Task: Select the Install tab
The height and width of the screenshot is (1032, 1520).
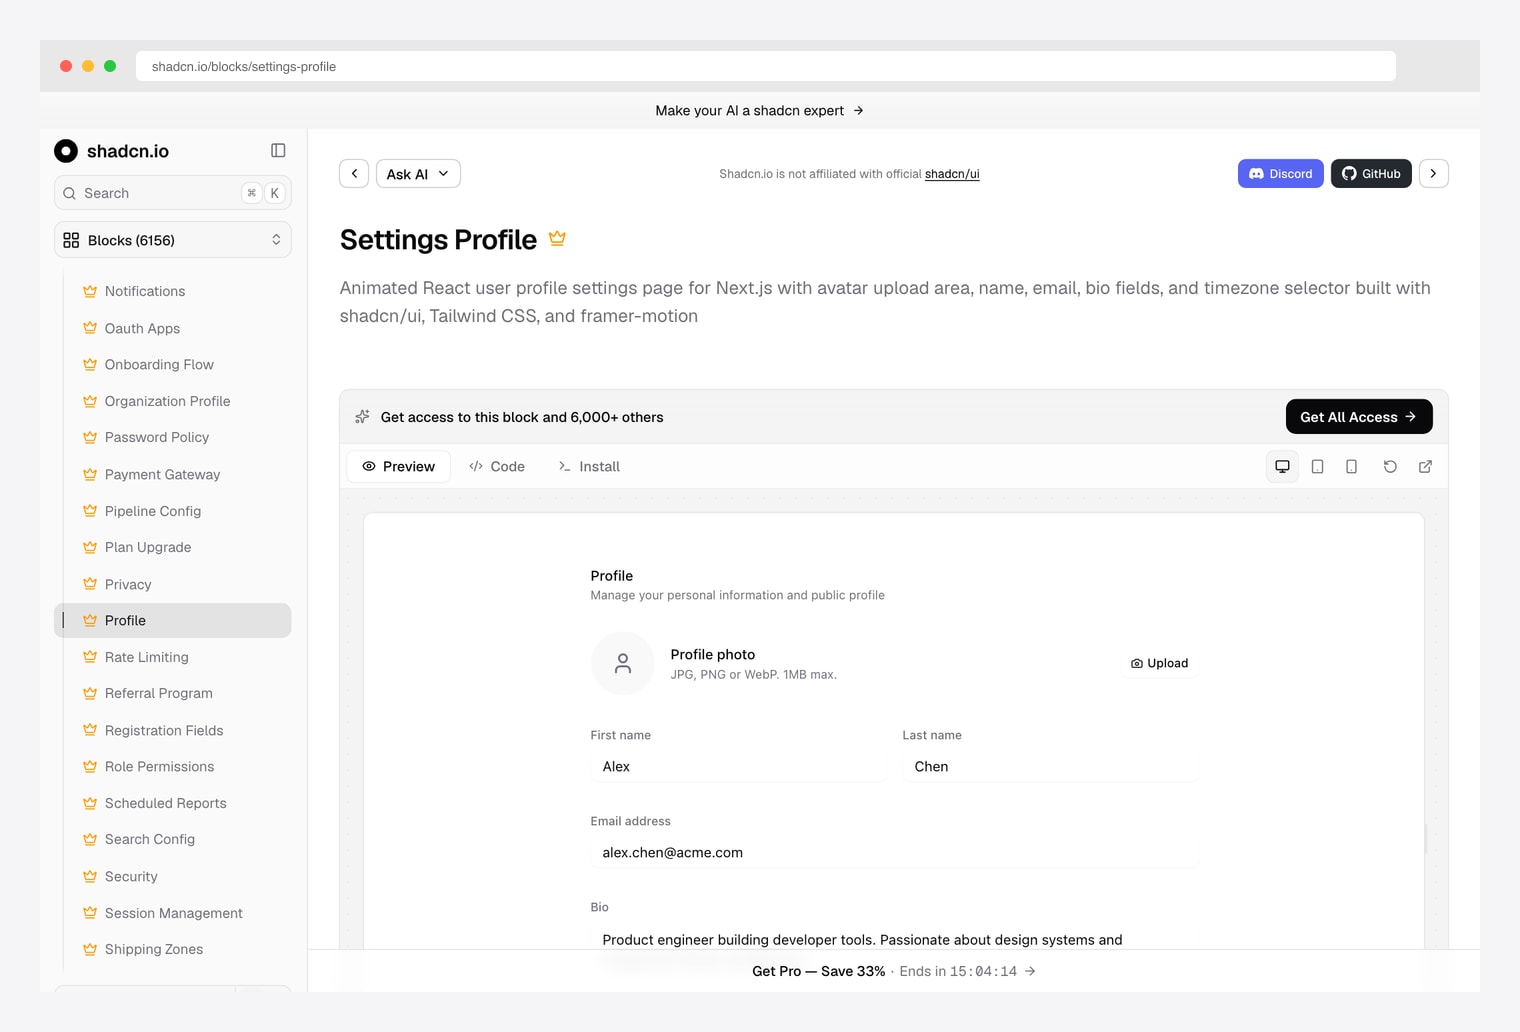Action: pos(589,467)
